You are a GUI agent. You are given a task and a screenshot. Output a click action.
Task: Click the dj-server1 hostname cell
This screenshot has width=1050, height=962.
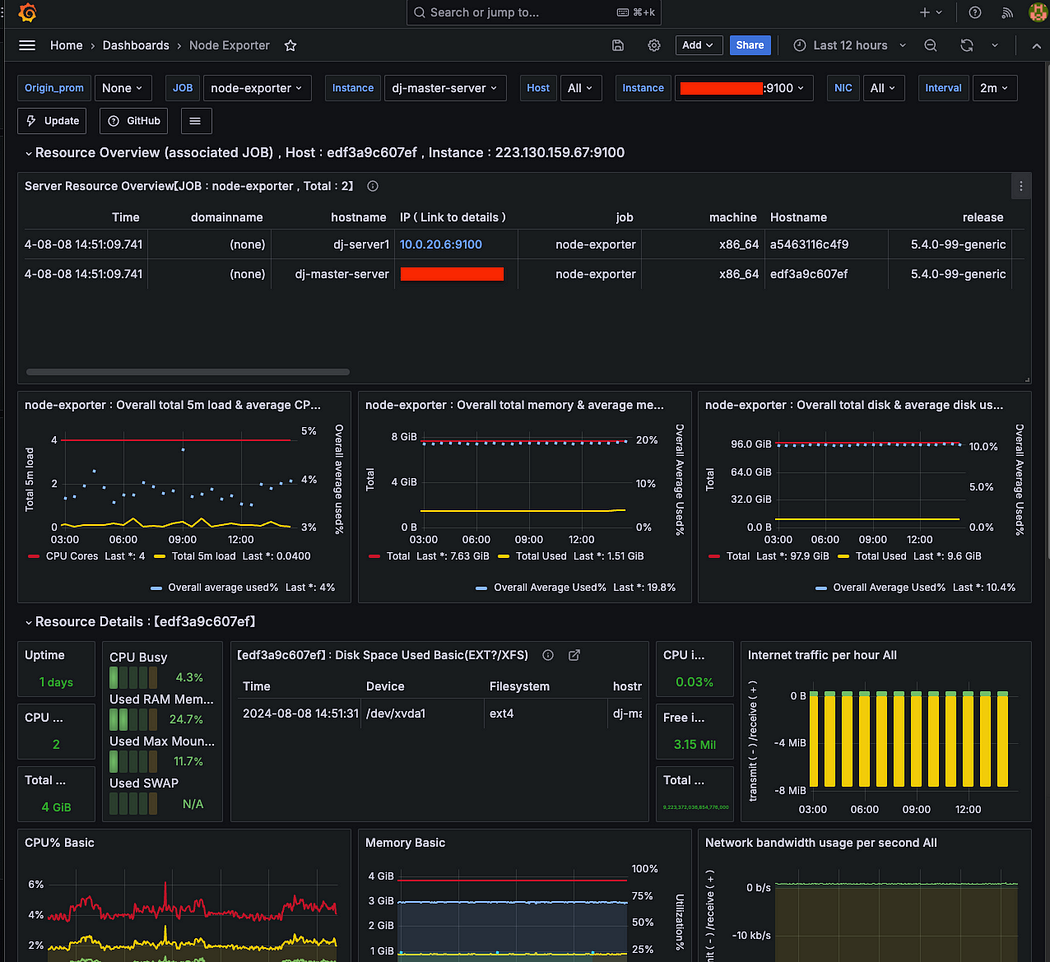(x=361, y=245)
